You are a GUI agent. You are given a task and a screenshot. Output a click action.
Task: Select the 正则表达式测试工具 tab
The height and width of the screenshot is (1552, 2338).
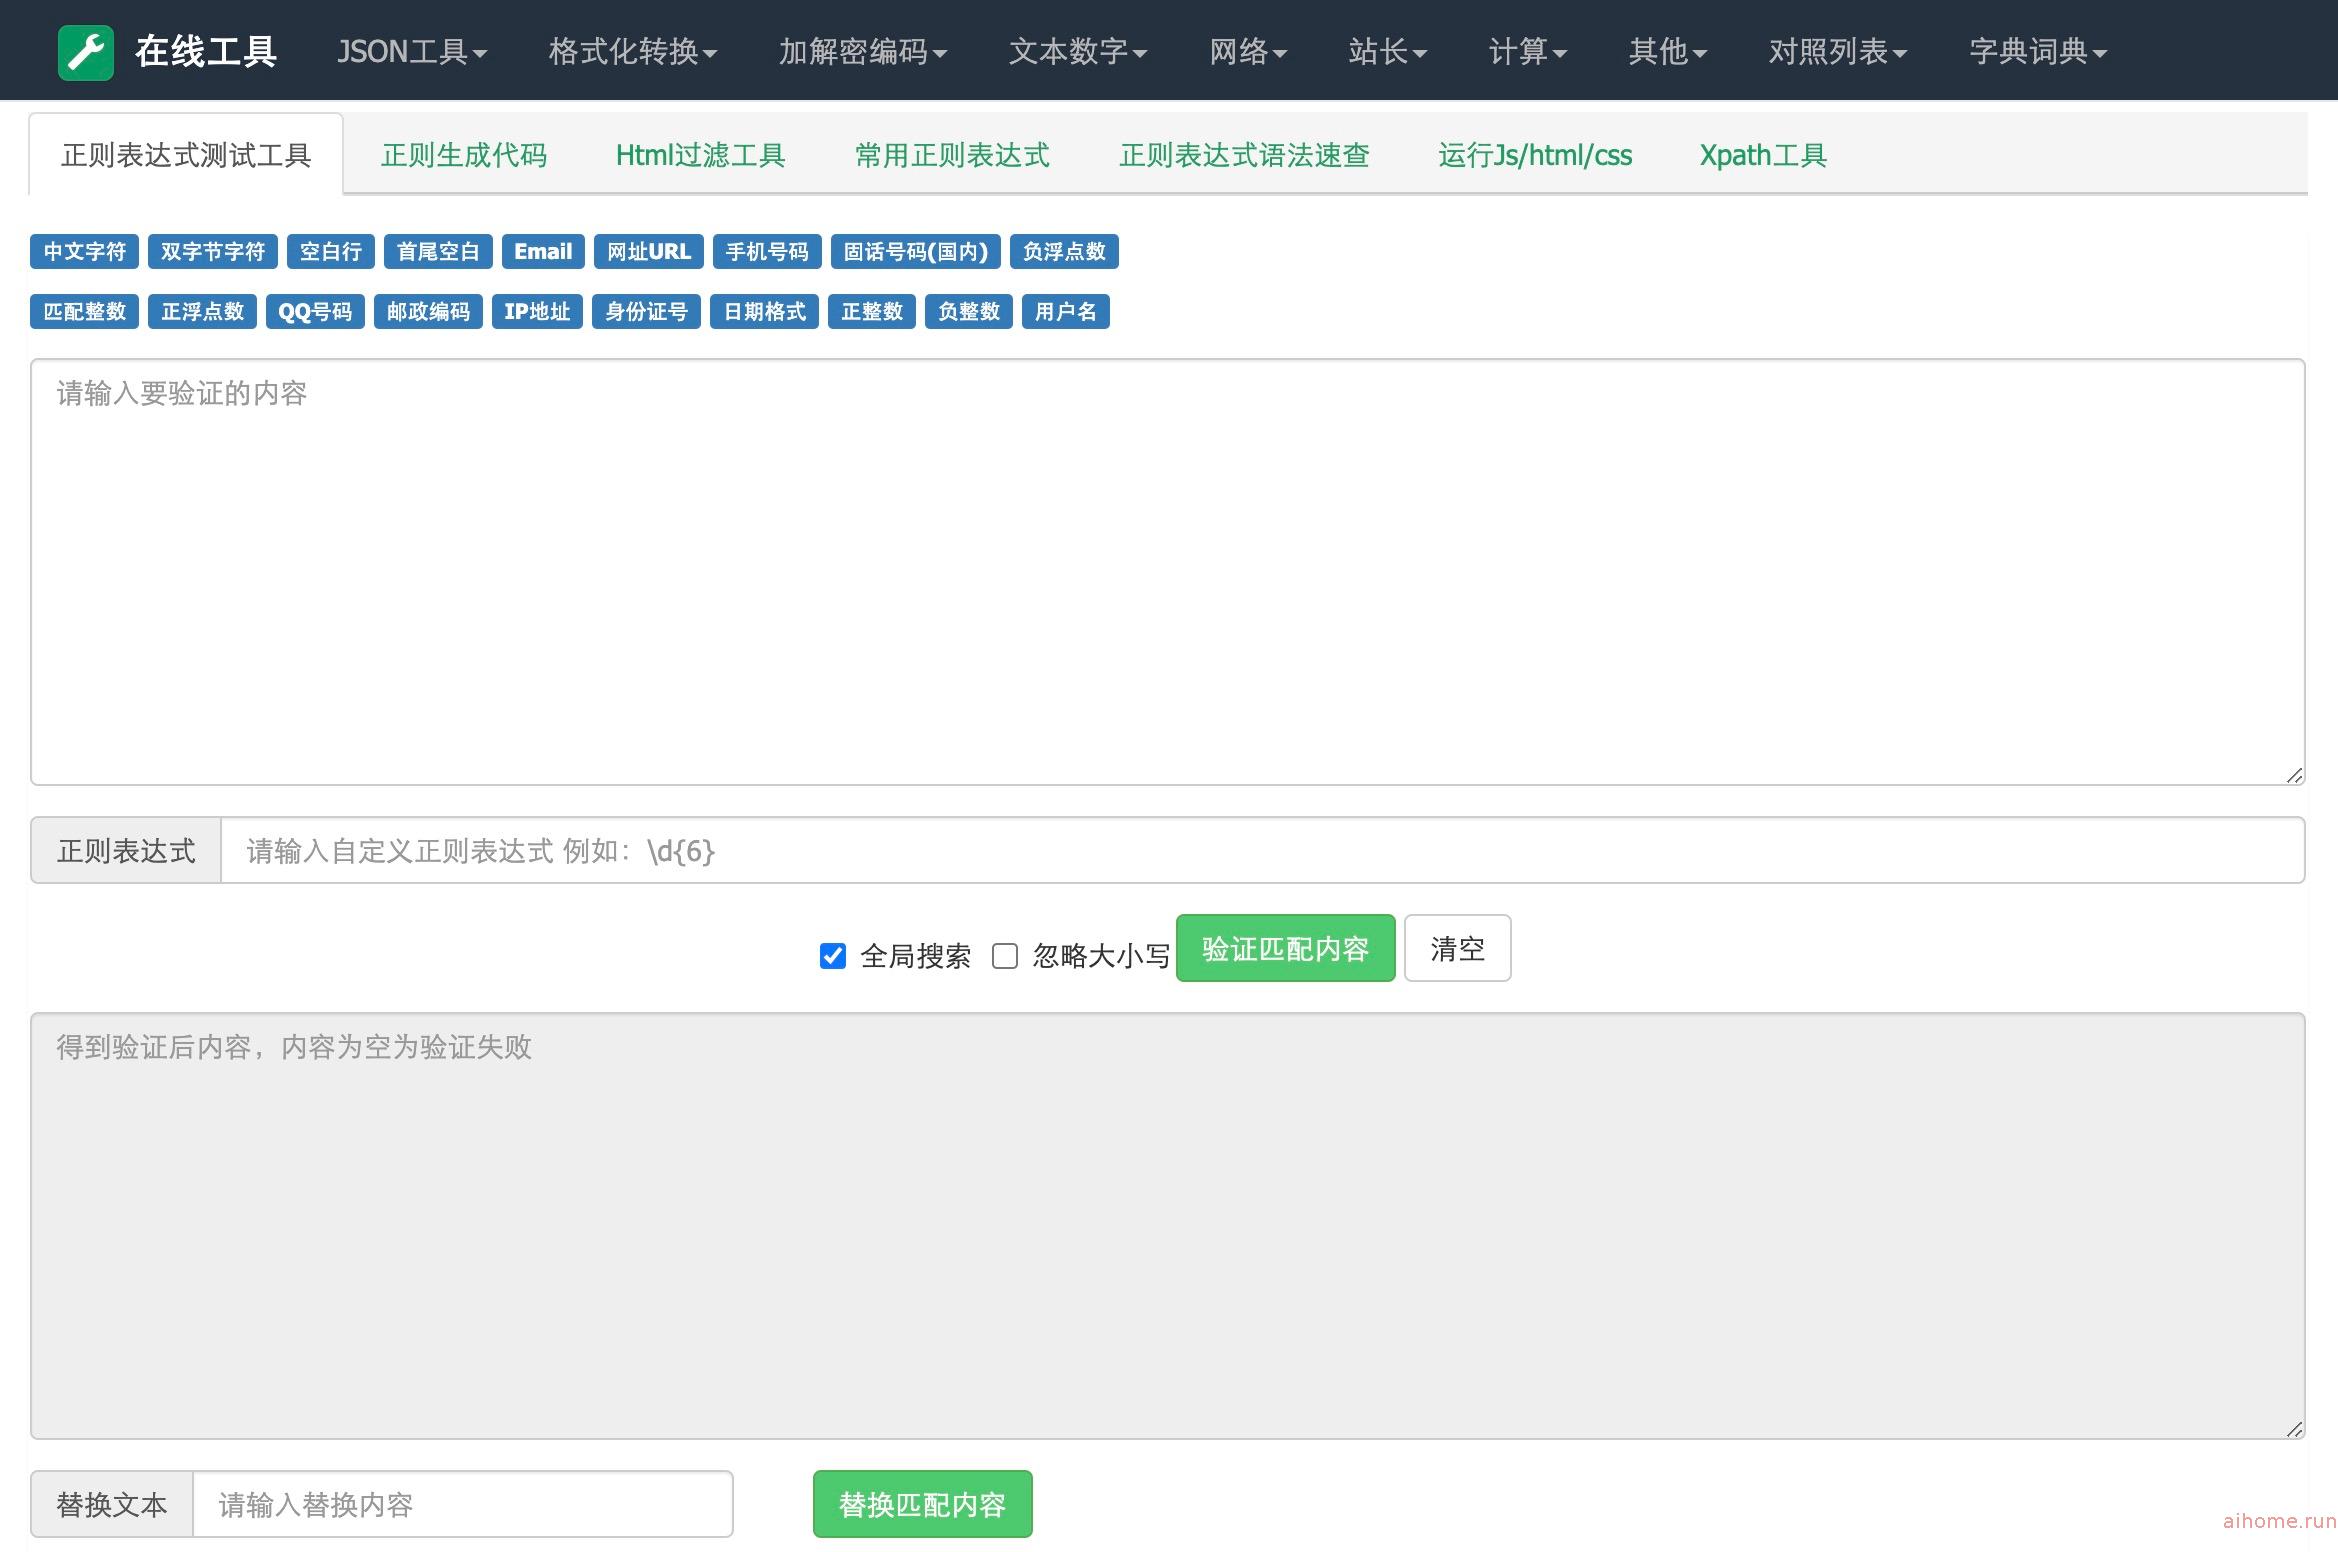pos(186,155)
